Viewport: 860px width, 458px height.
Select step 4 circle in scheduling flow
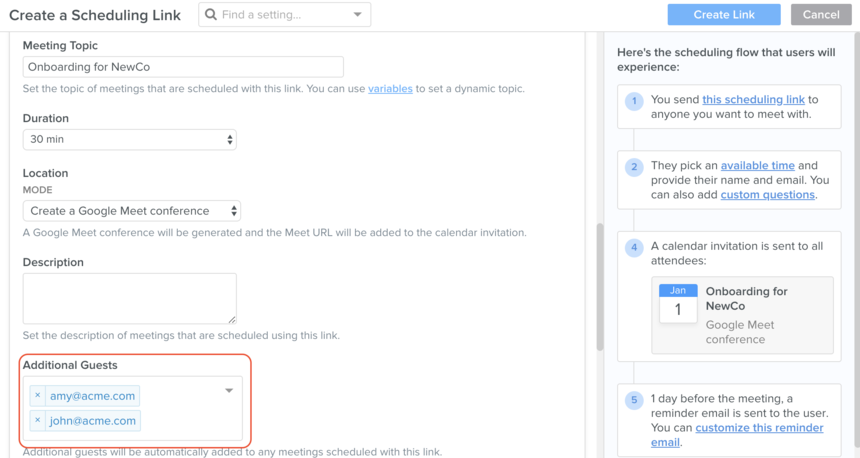(634, 247)
